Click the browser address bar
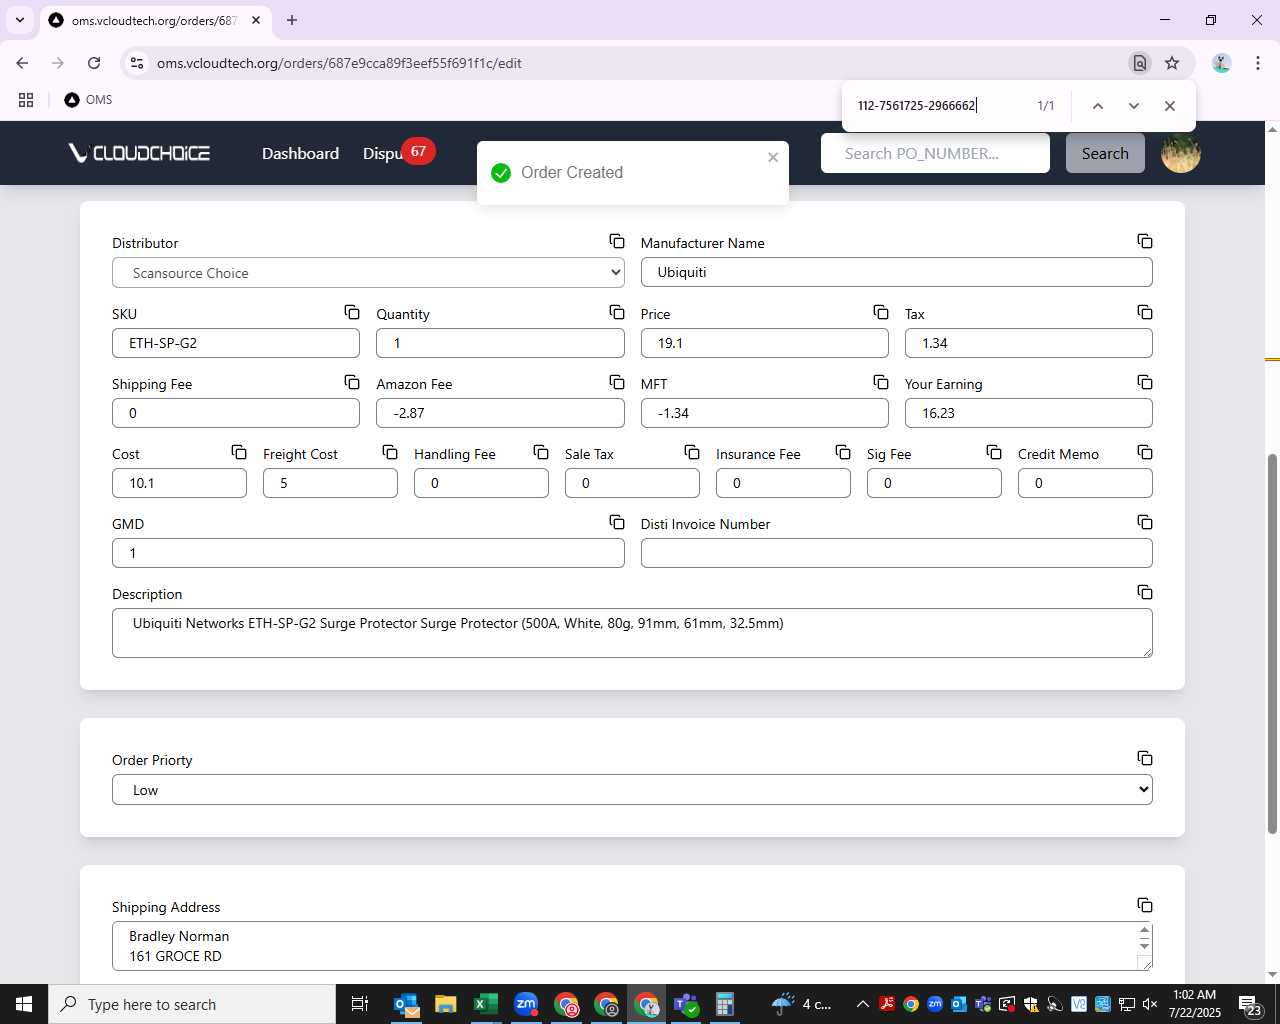Screen dimensions: 1280x1024 [630, 63]
